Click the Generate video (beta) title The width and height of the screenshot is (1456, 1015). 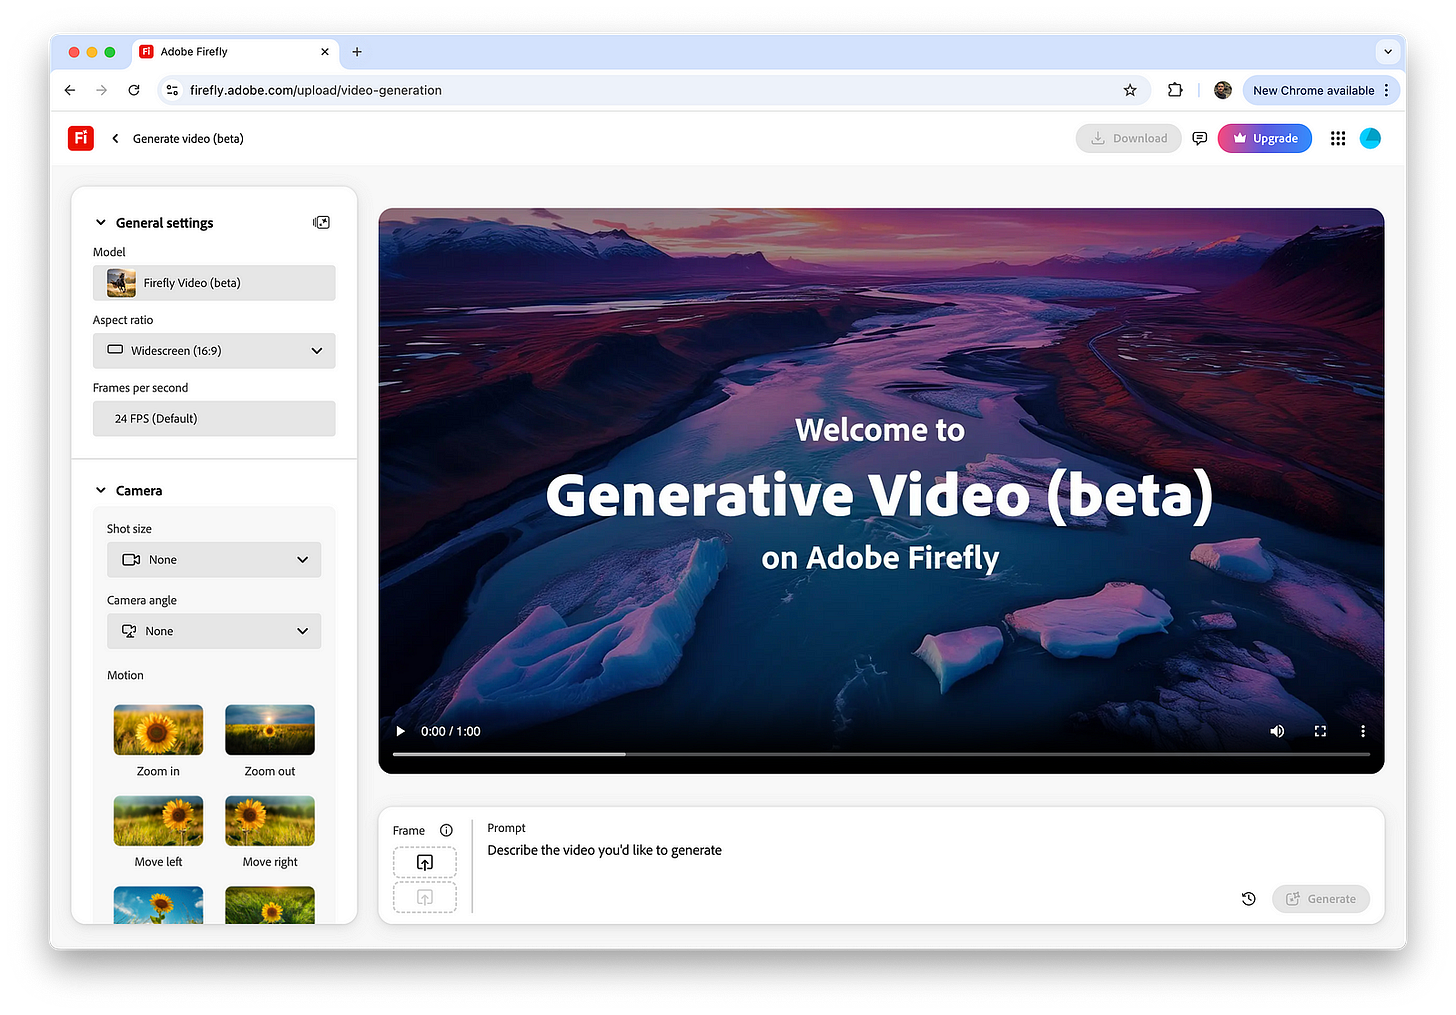188,139
